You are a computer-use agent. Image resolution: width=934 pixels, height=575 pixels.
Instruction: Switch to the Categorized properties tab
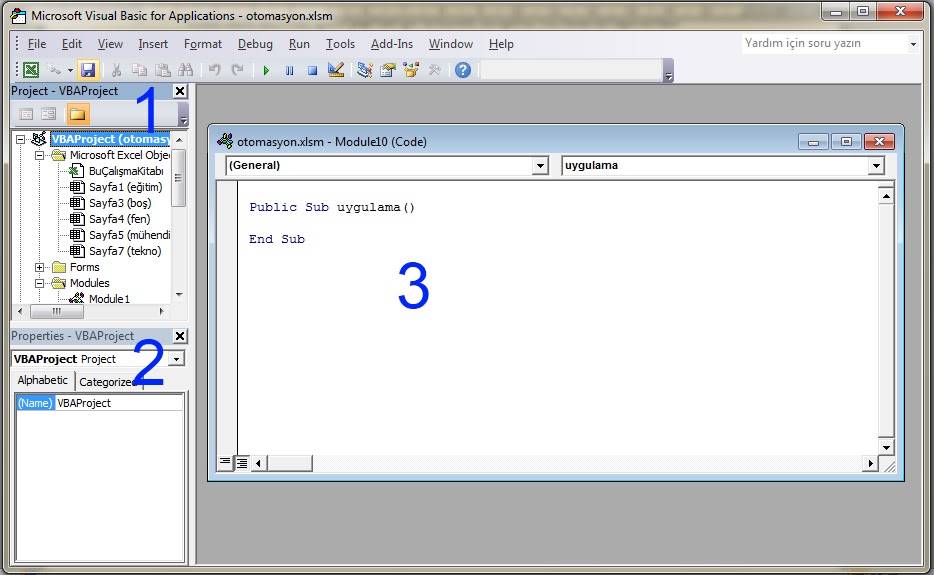click(107, 382)
